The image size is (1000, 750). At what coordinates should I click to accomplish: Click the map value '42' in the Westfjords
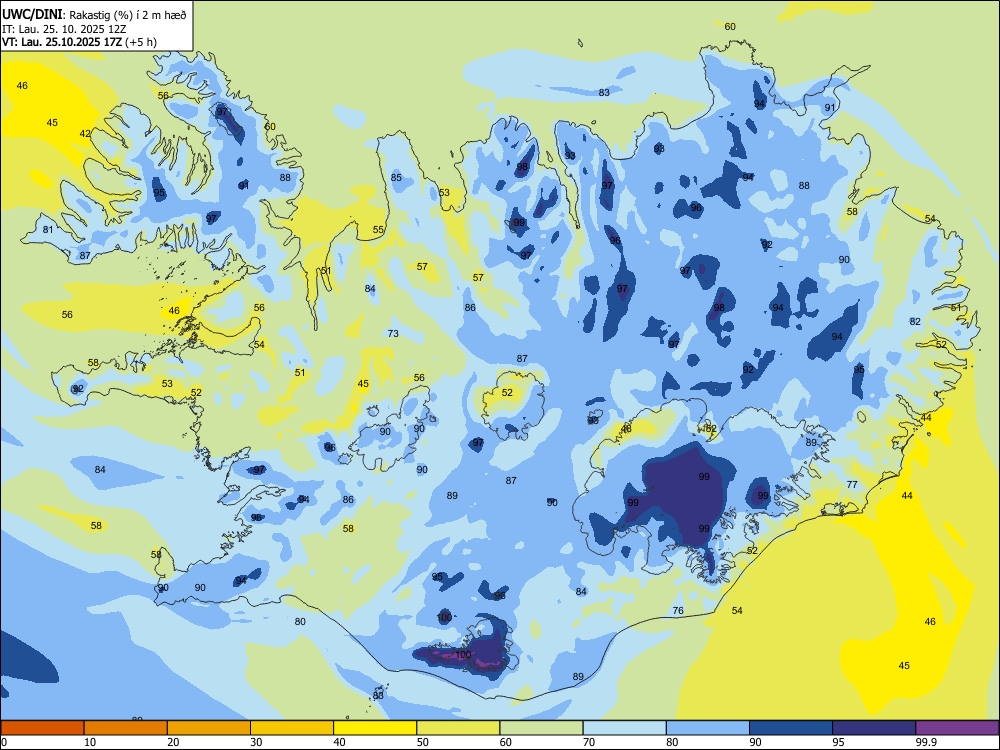point(85,134)
